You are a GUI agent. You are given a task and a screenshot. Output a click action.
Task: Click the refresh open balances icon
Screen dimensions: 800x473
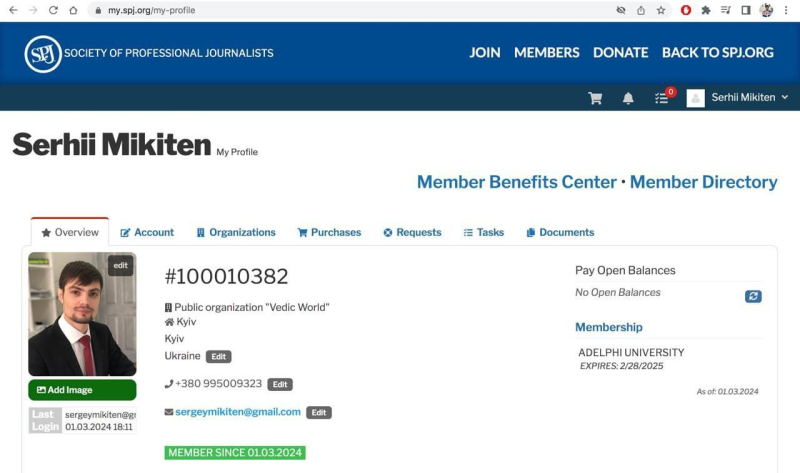(753, 296)
